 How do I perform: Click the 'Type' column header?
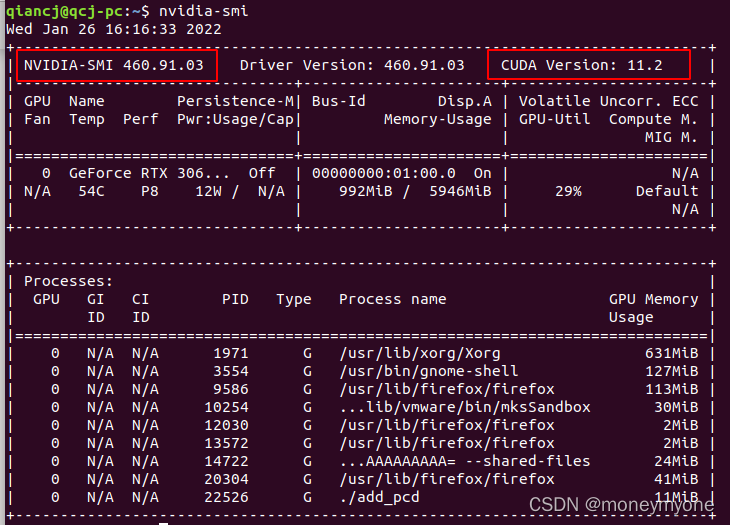294,299
